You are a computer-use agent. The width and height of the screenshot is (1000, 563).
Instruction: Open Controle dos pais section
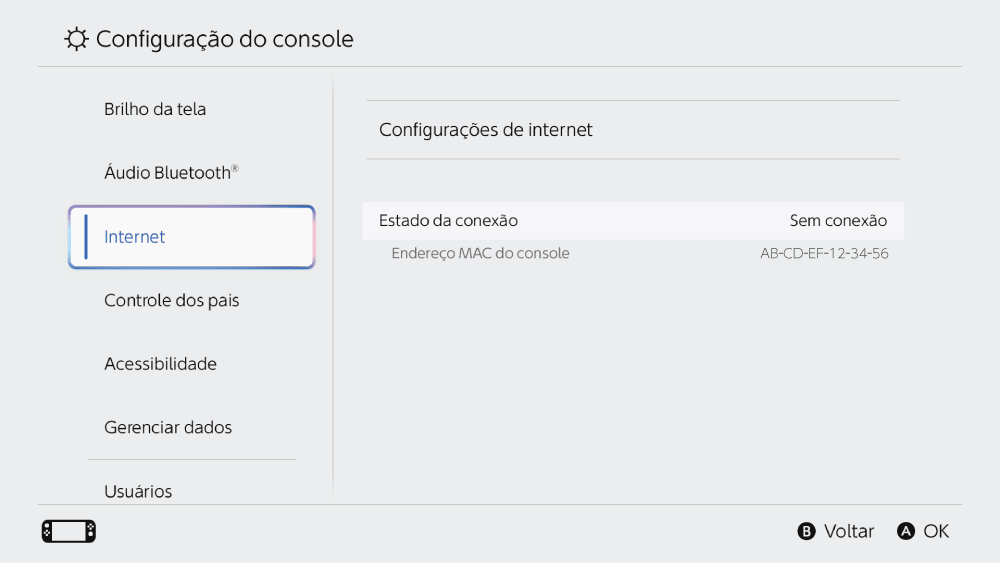click(172, 300)
